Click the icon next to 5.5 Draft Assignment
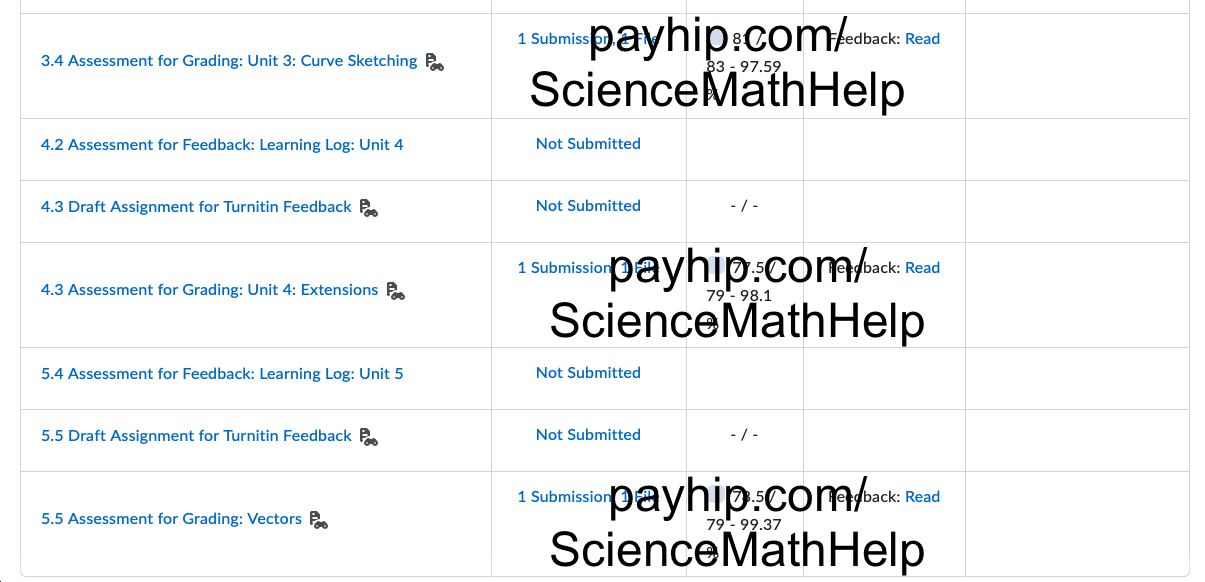 [369, 437]
